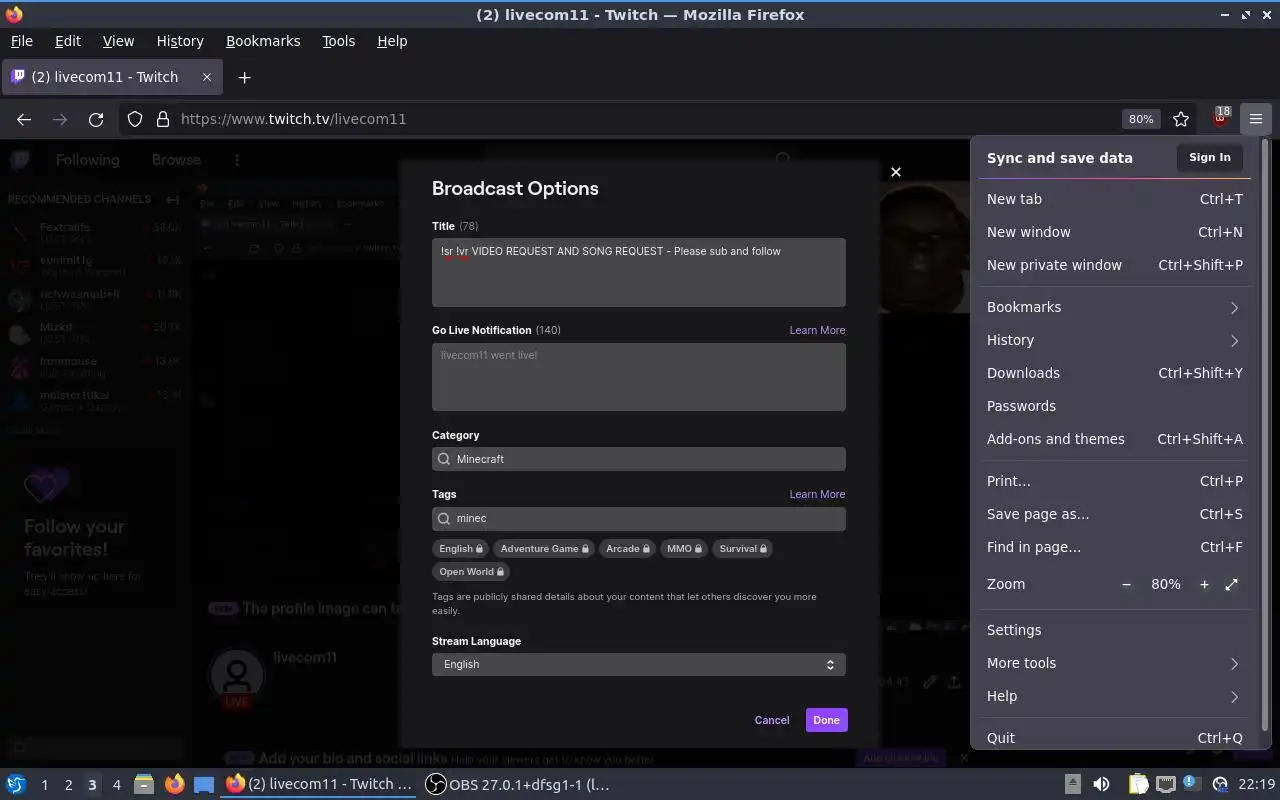Screen dimensions: 1280x800
Task: Click the padlock site security icon
Action: click(x=163, y=119)
